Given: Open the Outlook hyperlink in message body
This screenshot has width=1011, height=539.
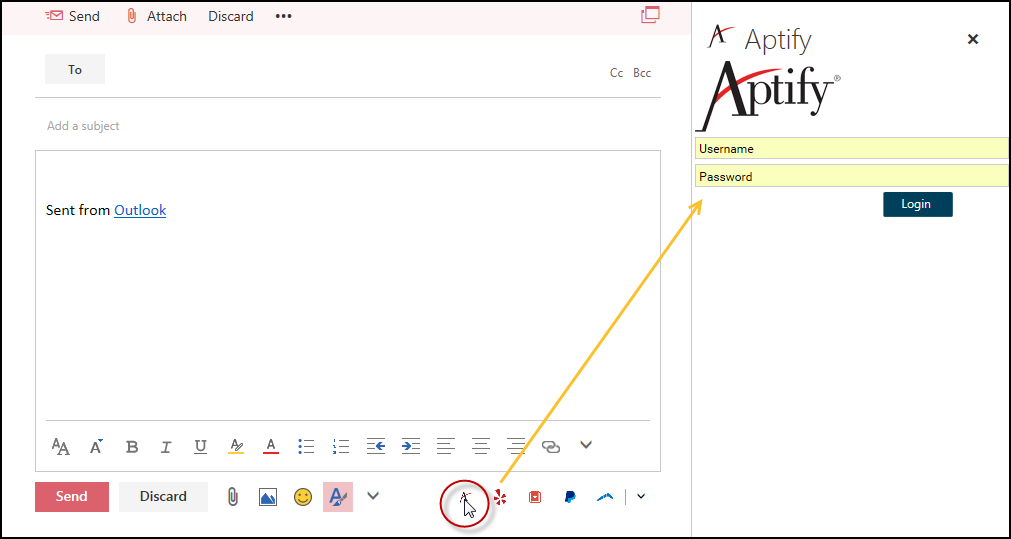Looking at the screenshot, I should click(x=140, y=210).
